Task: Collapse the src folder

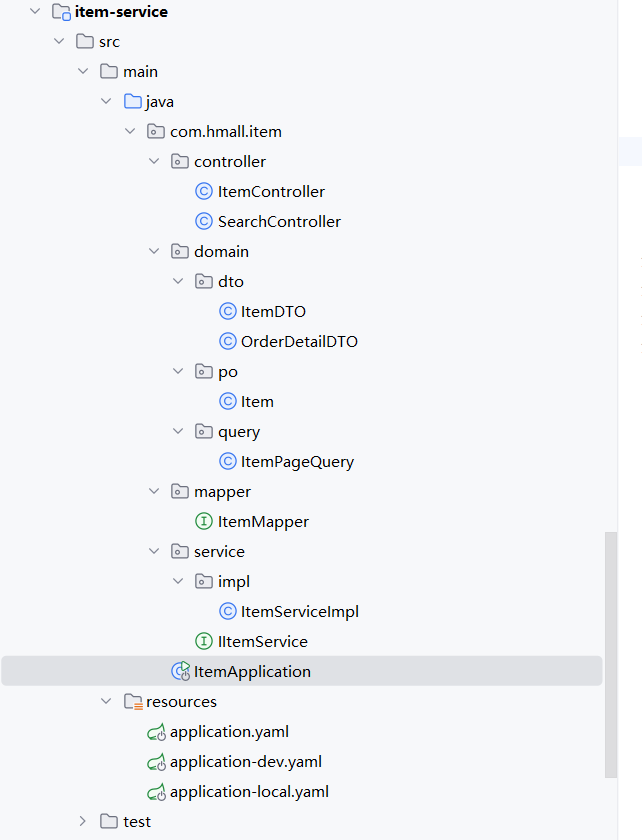Action: tap(59, 41)
